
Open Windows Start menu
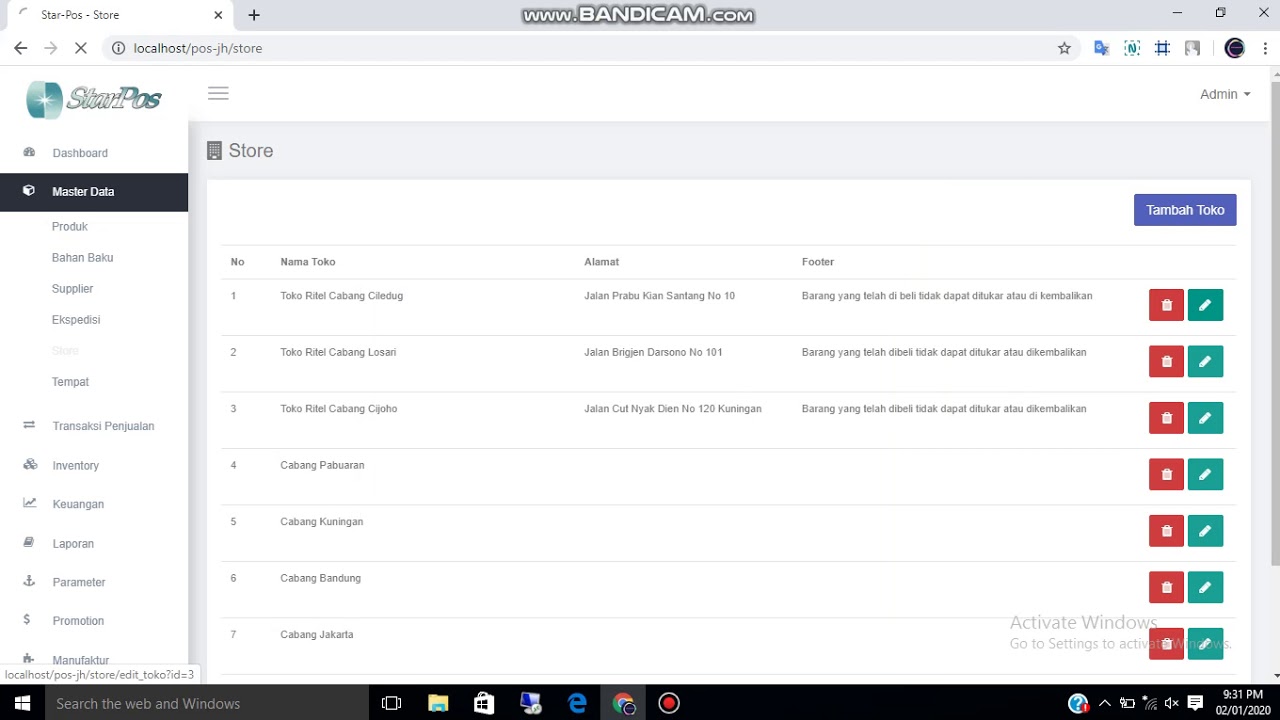[22, 704]
